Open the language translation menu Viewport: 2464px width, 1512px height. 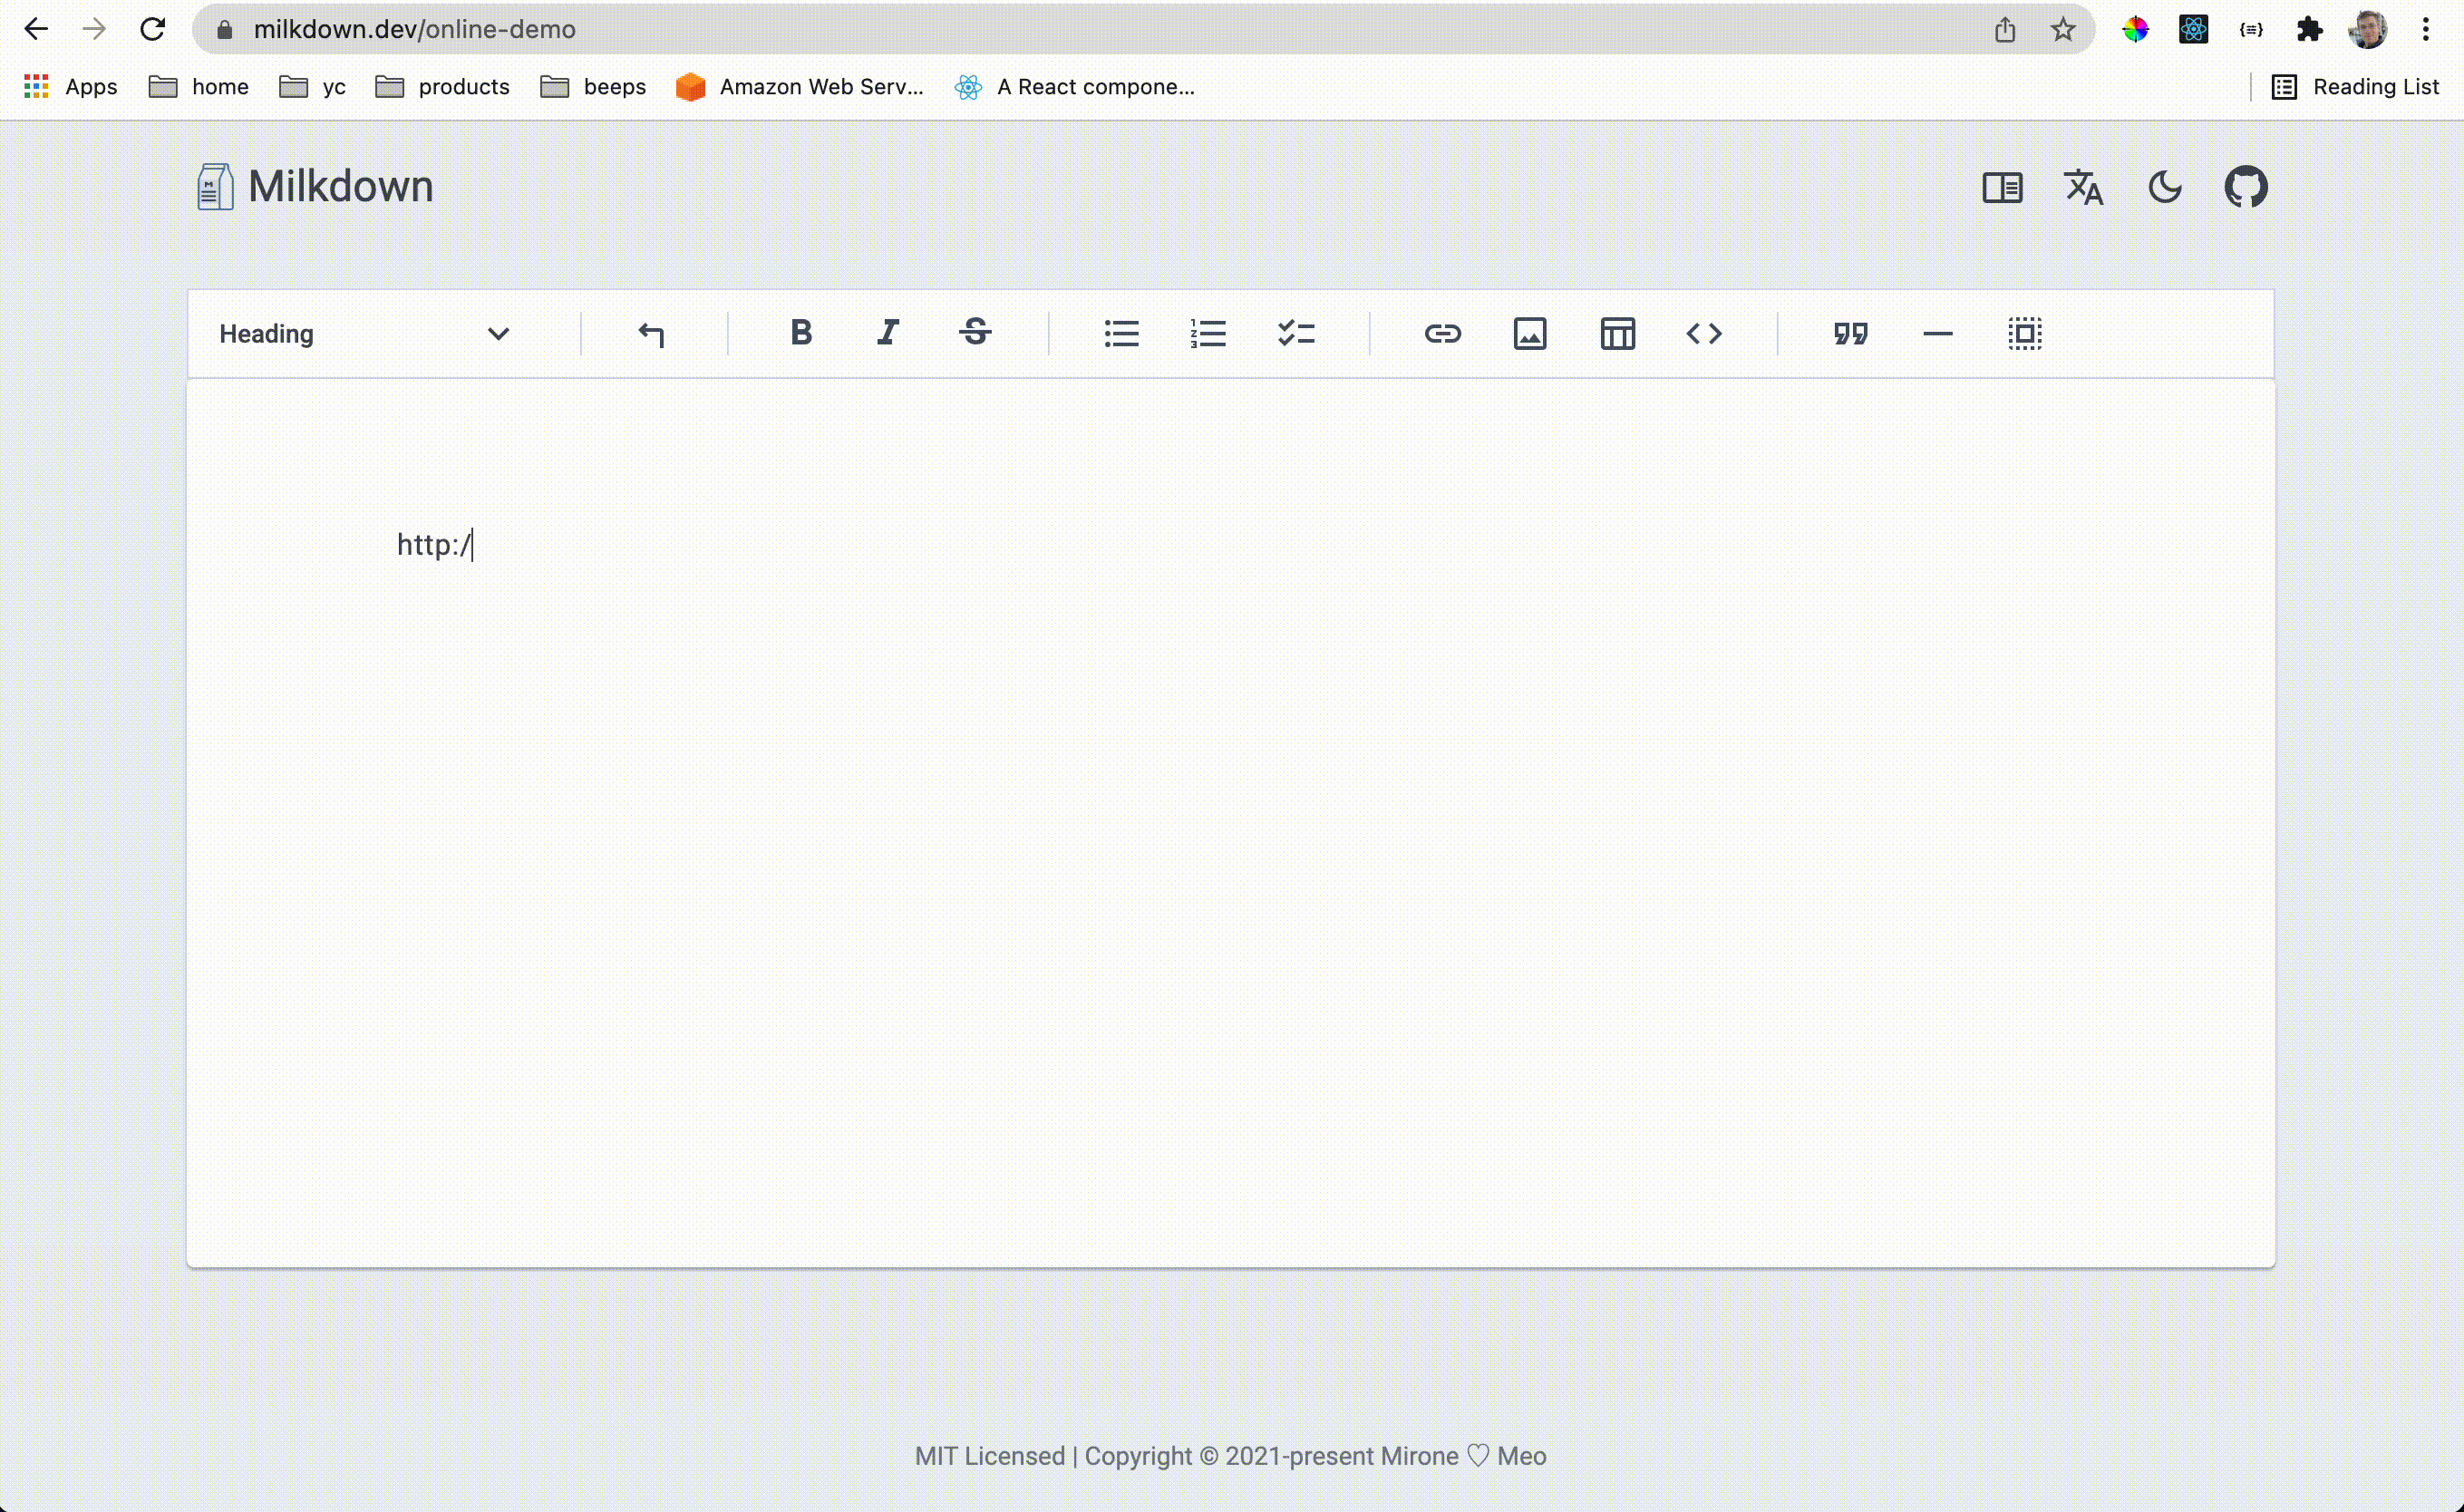pos(2083,187)
